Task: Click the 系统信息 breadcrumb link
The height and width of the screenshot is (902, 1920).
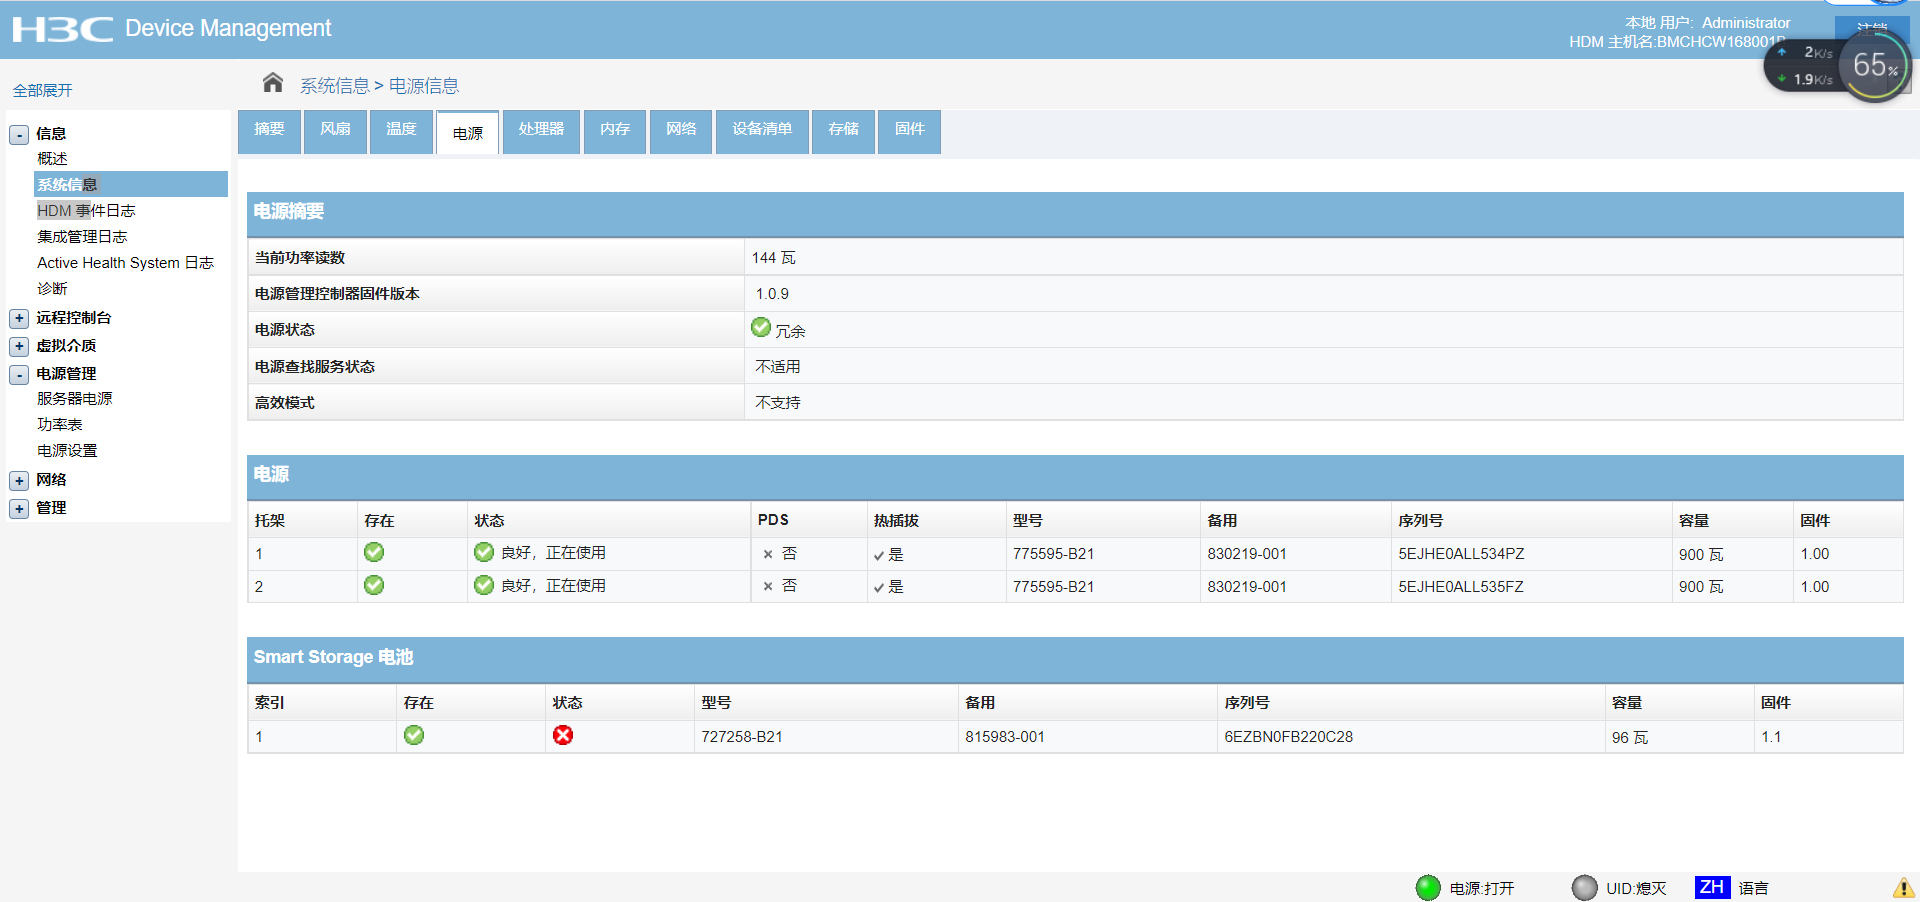Action: [x=335, y=86]
